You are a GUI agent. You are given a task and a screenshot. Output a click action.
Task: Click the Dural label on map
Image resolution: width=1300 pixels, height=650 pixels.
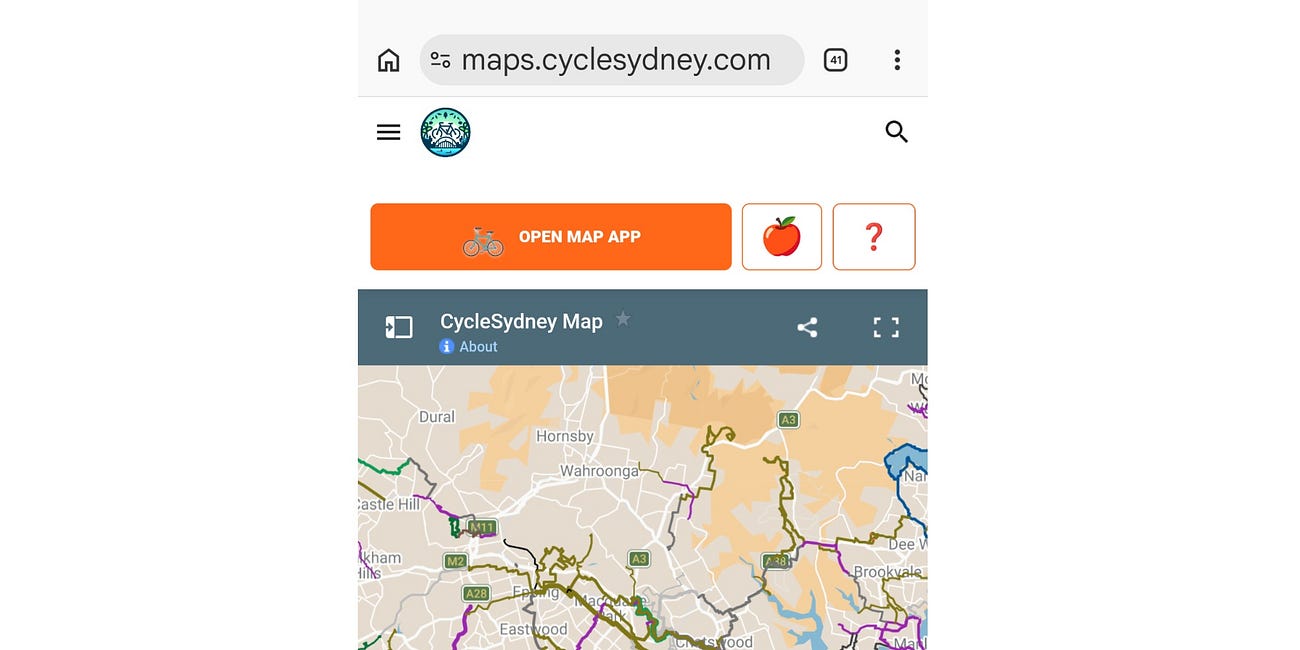click(x=437, y=417)
